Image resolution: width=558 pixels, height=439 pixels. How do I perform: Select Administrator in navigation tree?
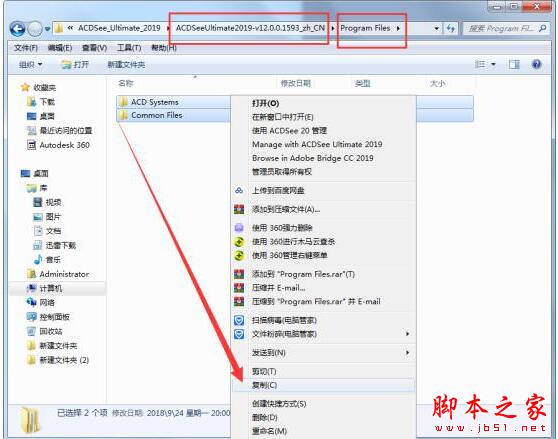pyautogui.click(x=58, y=274)
